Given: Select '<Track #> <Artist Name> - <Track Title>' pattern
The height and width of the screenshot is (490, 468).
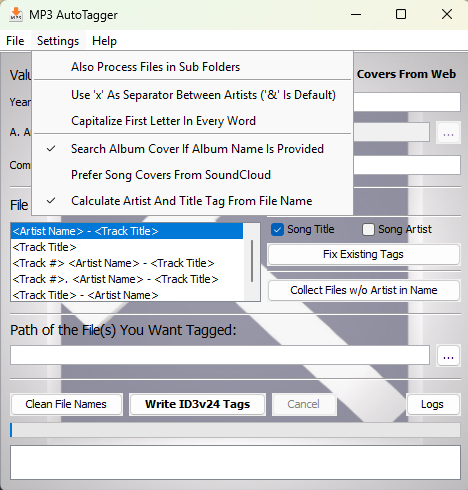Looking at the screenshot, I should pos(127,263).
